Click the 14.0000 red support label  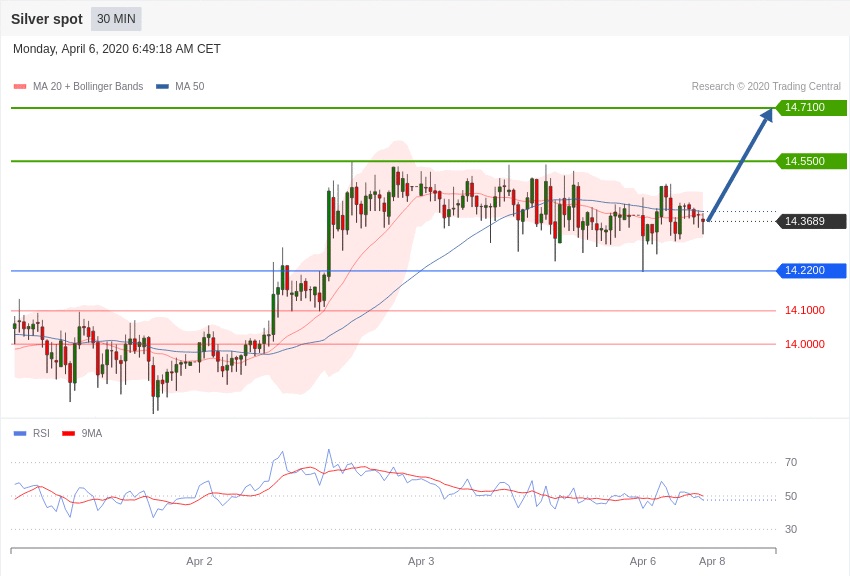click(804, 344)
